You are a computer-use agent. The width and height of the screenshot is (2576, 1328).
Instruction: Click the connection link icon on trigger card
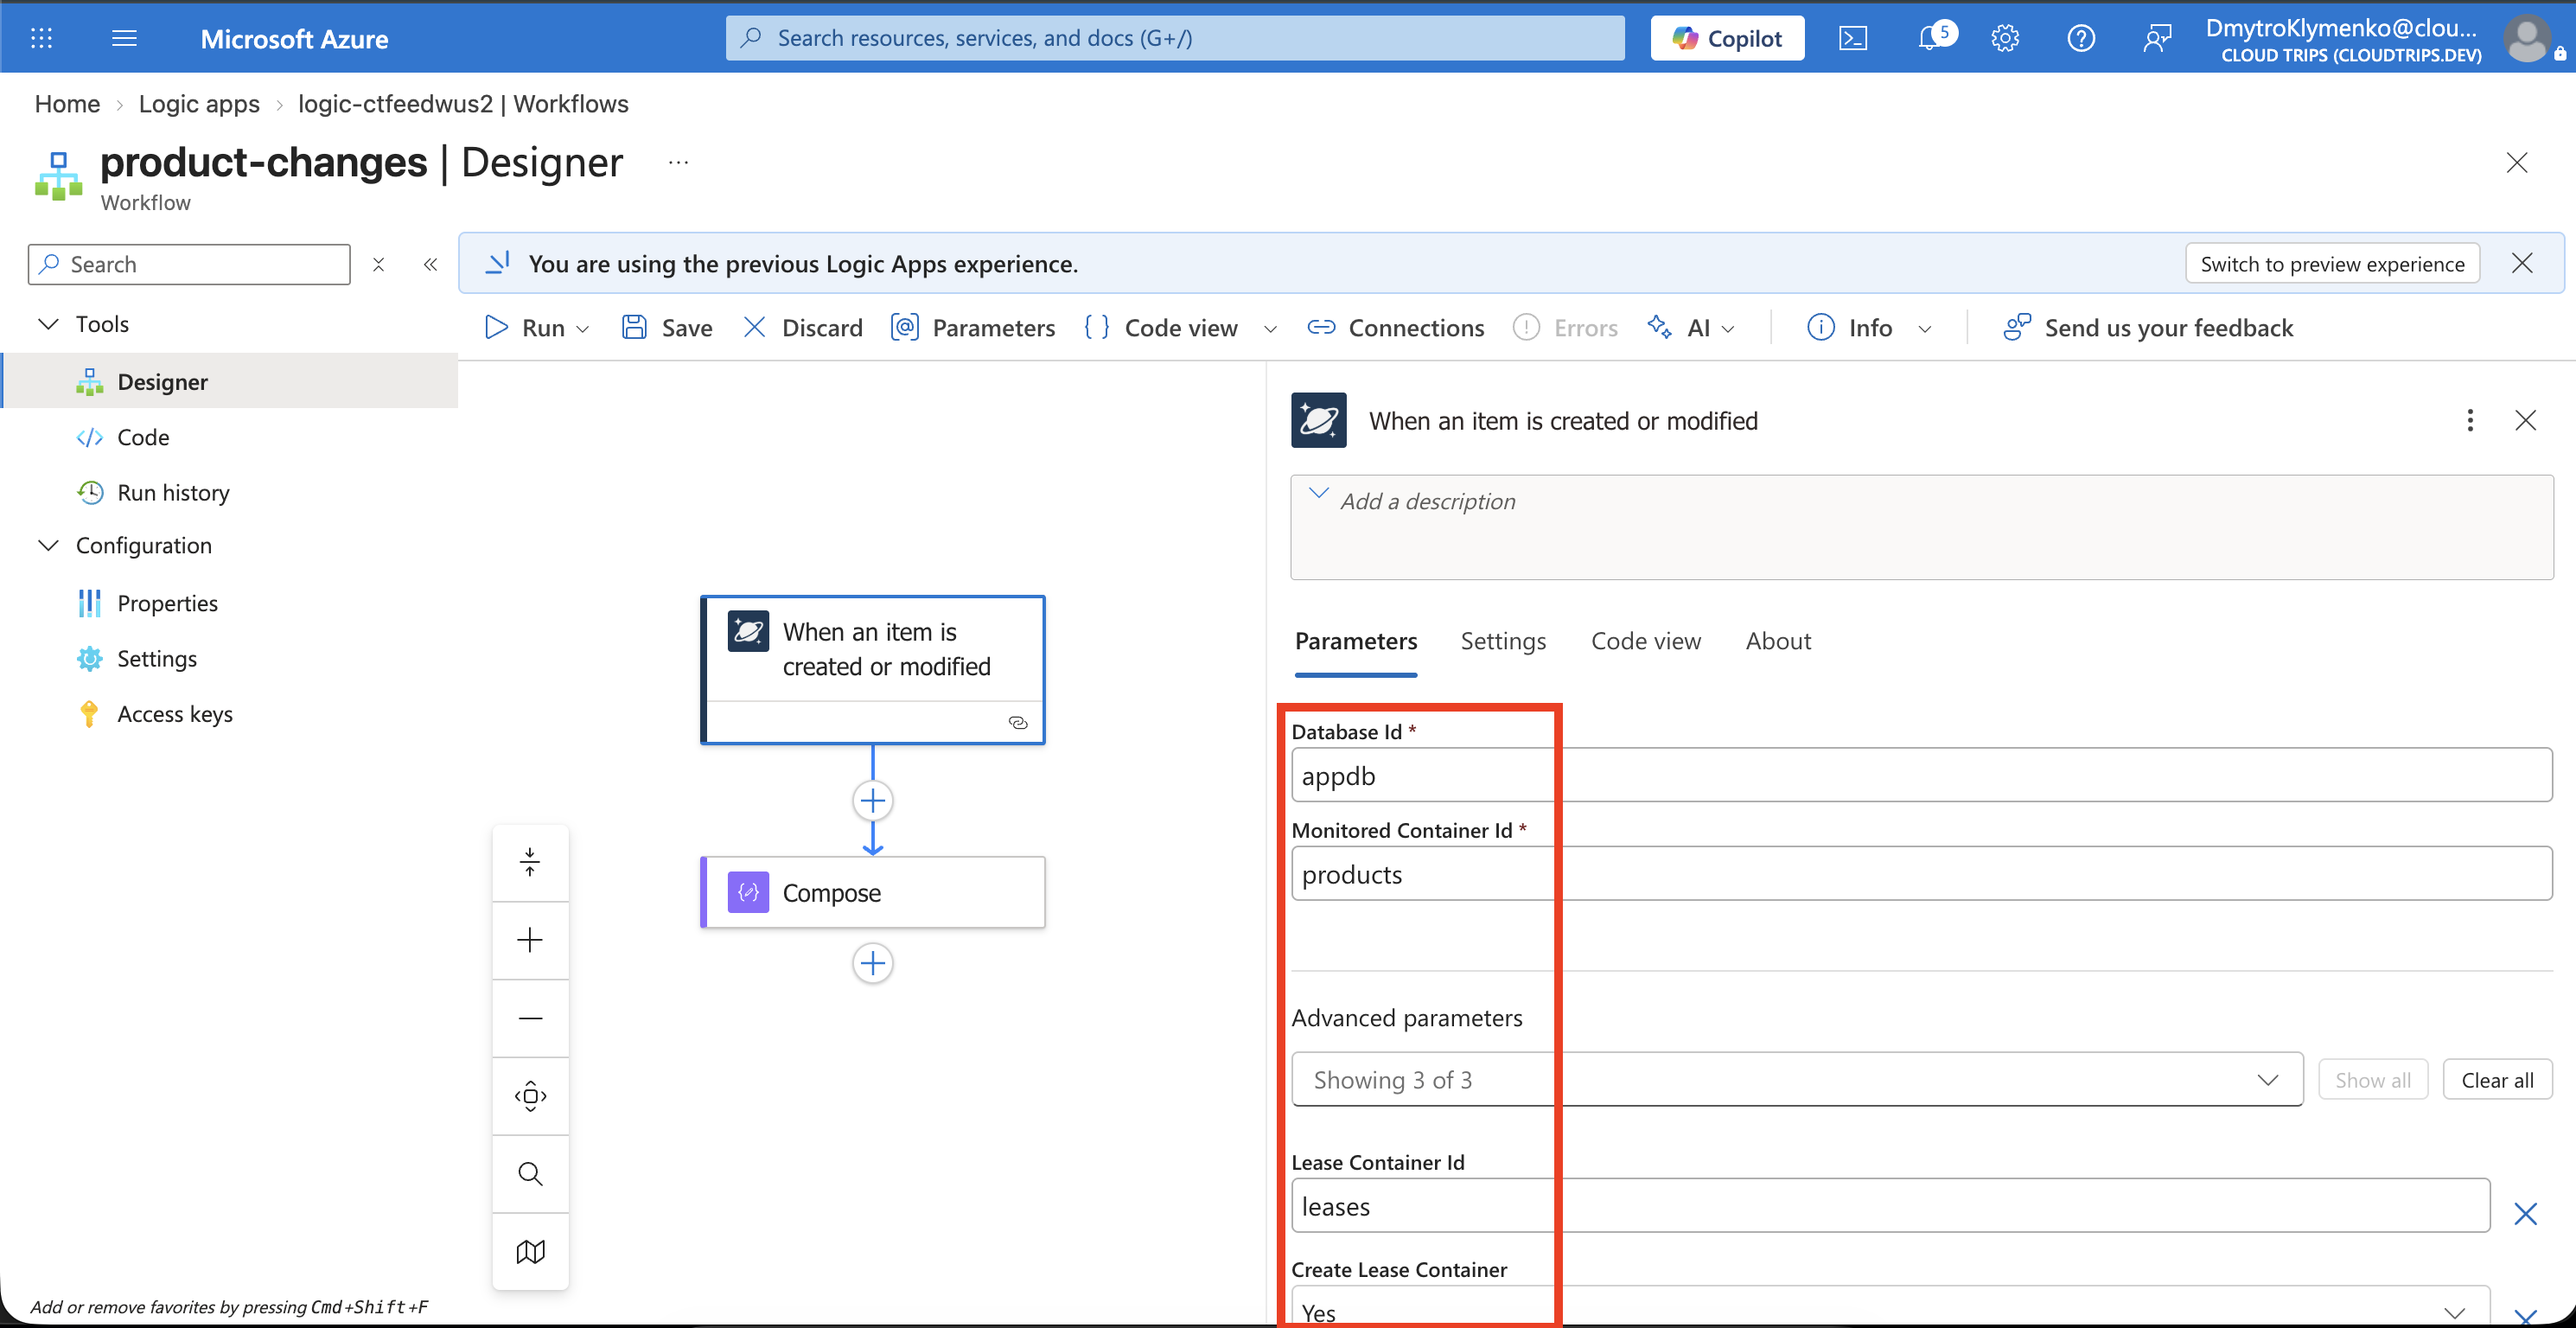(x=1018, y=723)
